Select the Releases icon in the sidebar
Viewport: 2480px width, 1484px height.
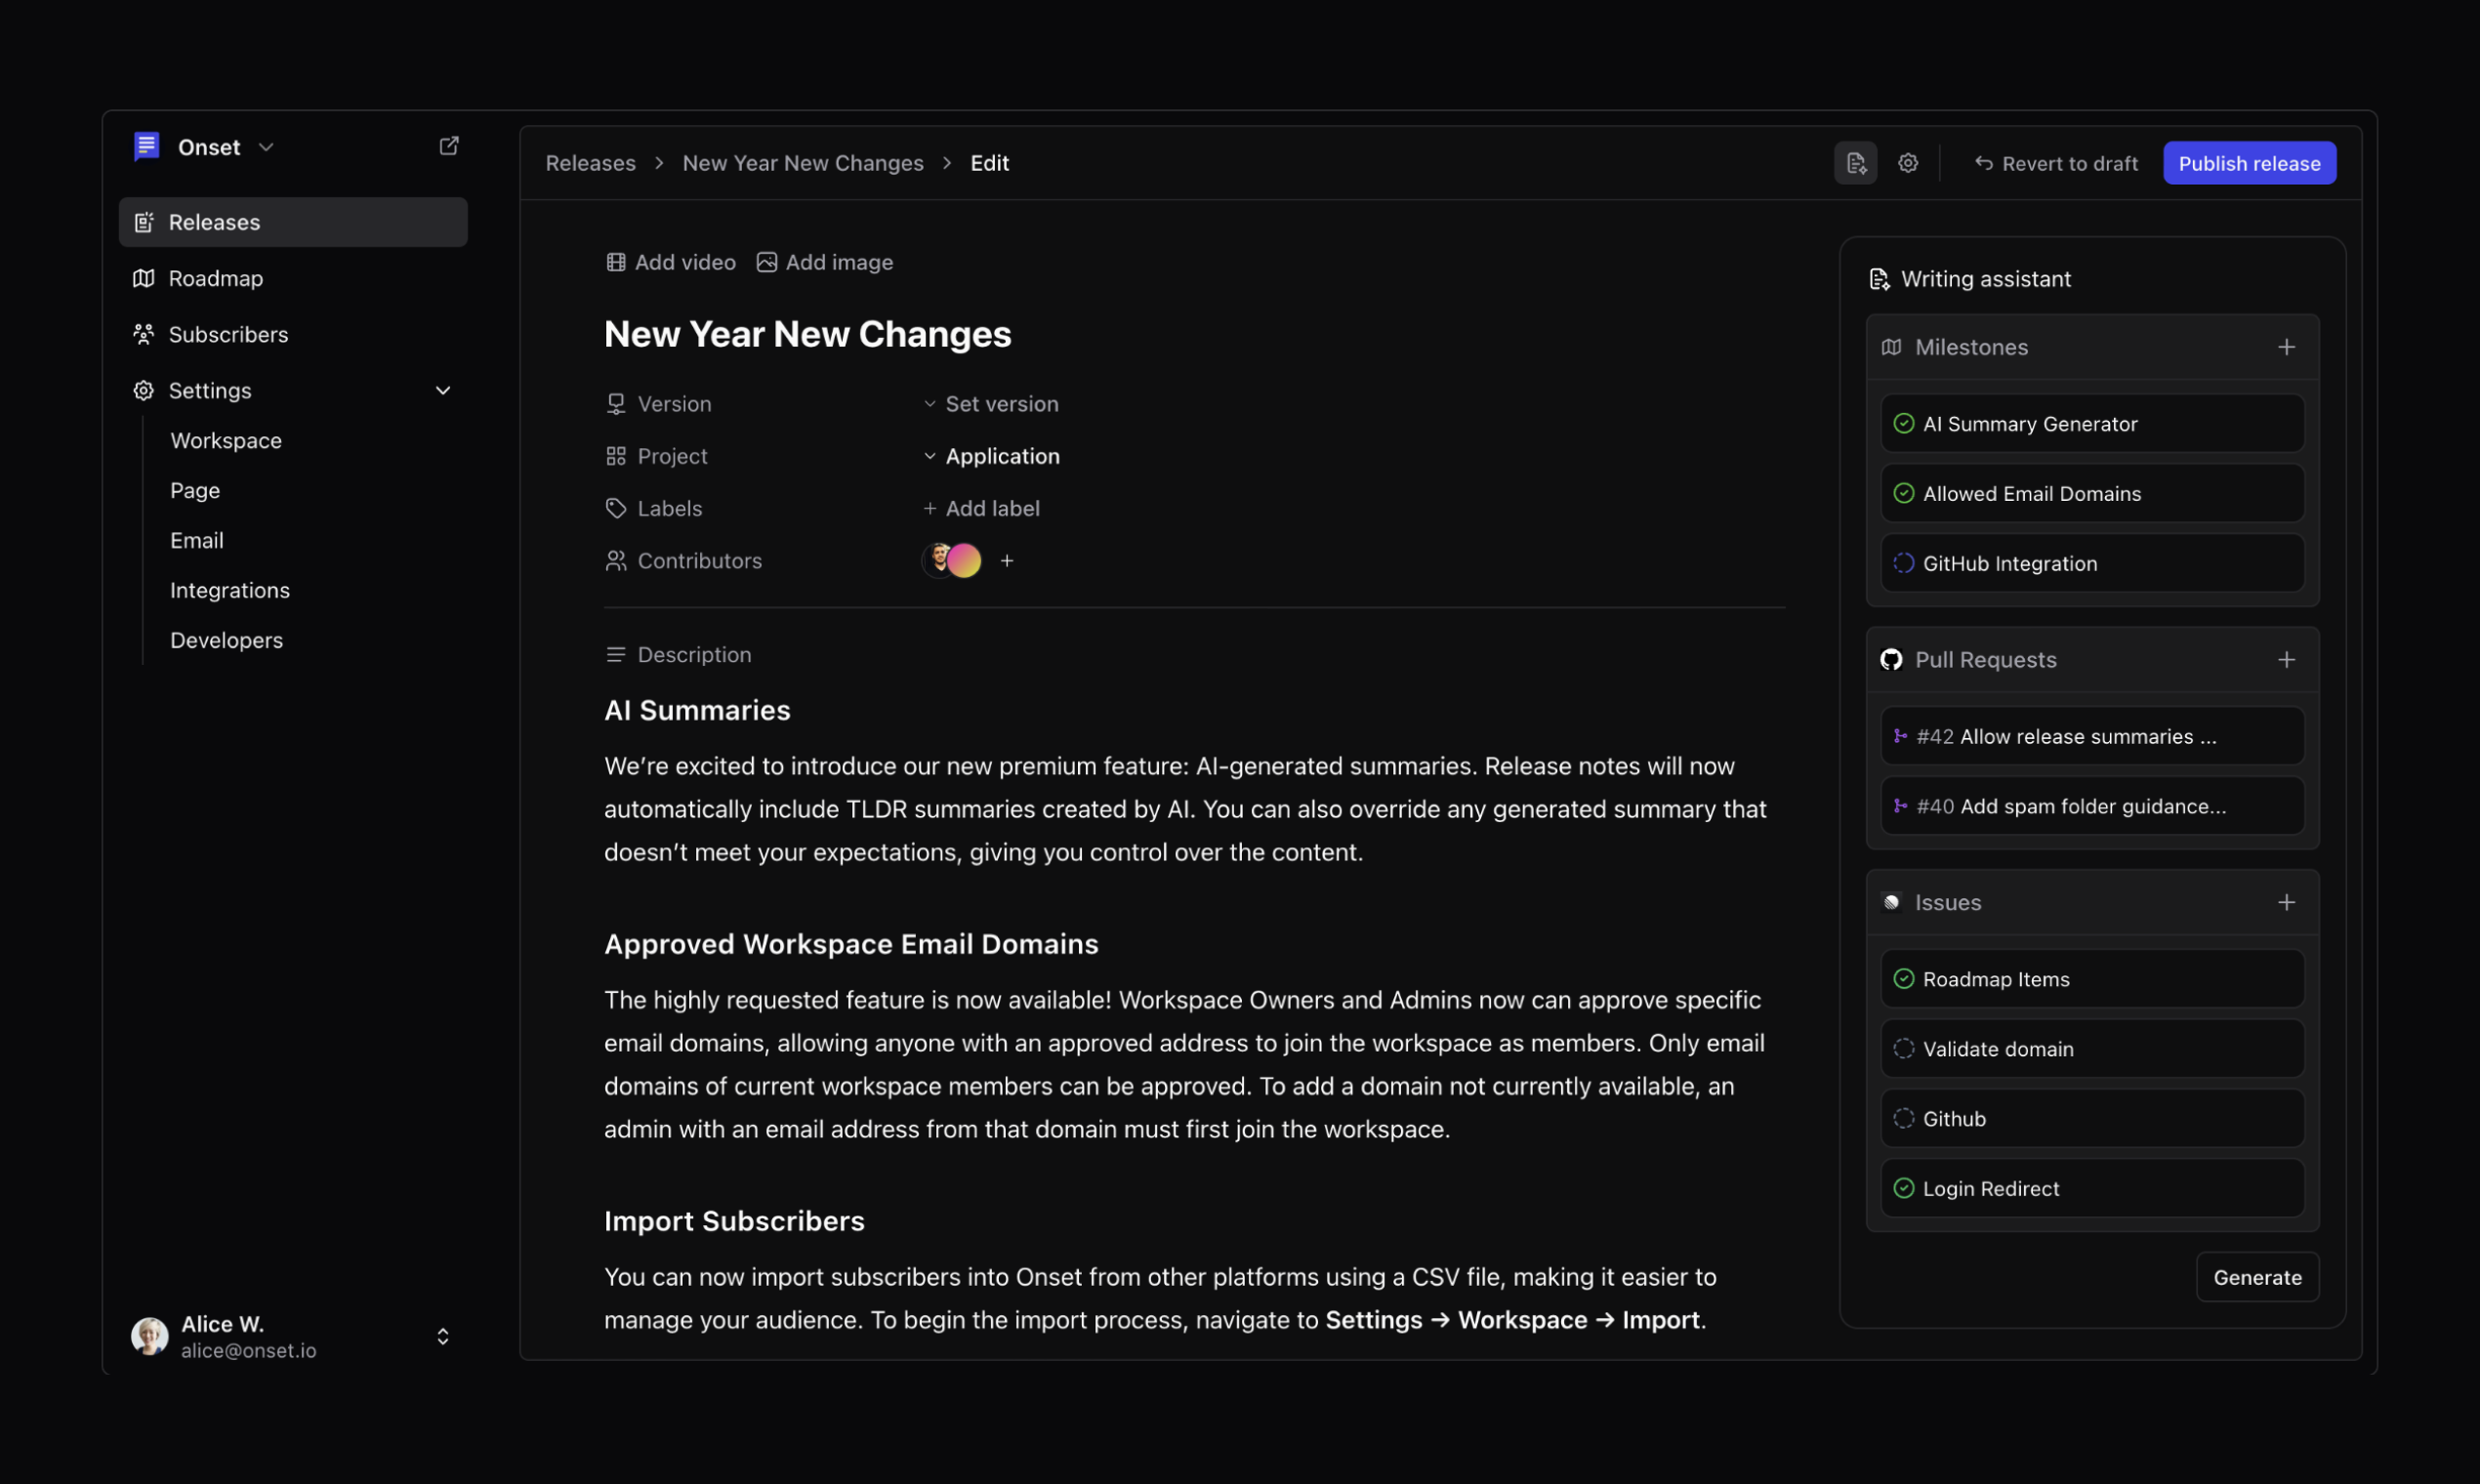(144, 221)
